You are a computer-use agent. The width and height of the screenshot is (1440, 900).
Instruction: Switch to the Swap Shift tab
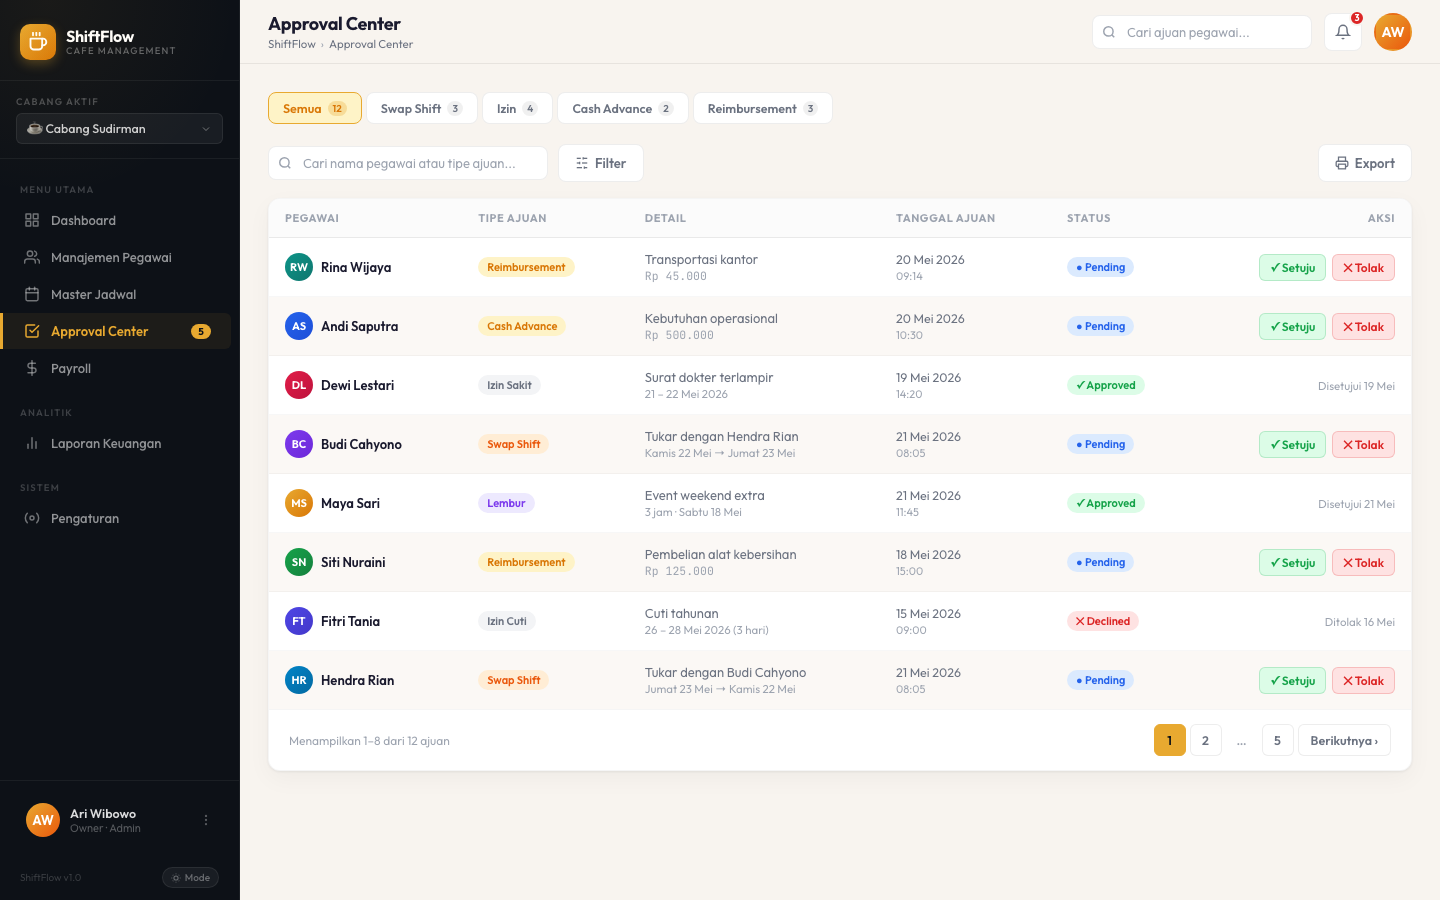[x=422, y=108]
